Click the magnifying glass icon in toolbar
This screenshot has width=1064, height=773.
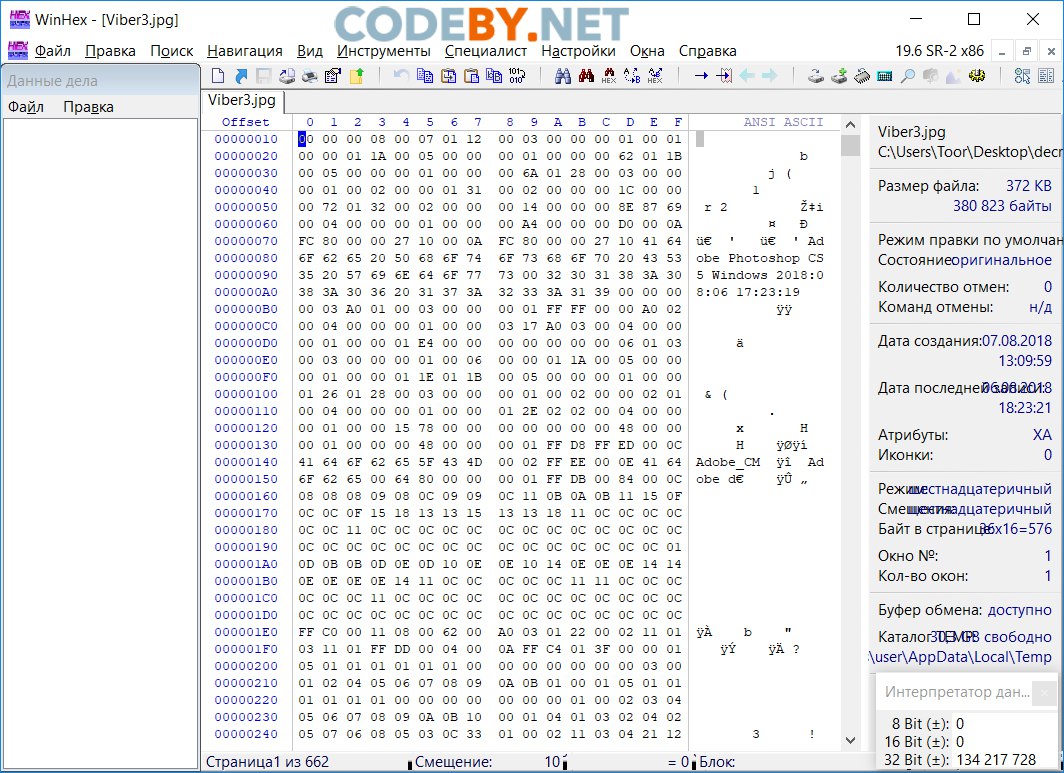tap(907, 75)
